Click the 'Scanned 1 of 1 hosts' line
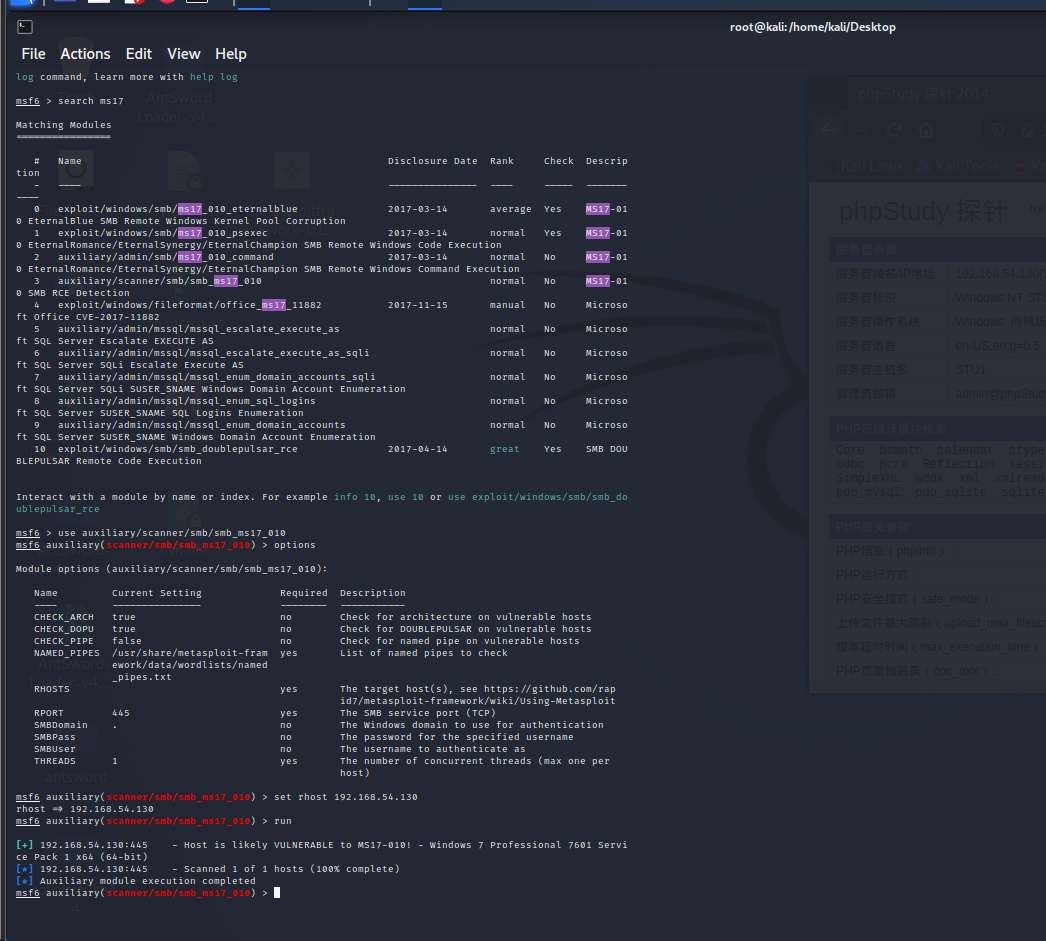The width and height of the screenshot is (1046, 941). coord(208,869)
